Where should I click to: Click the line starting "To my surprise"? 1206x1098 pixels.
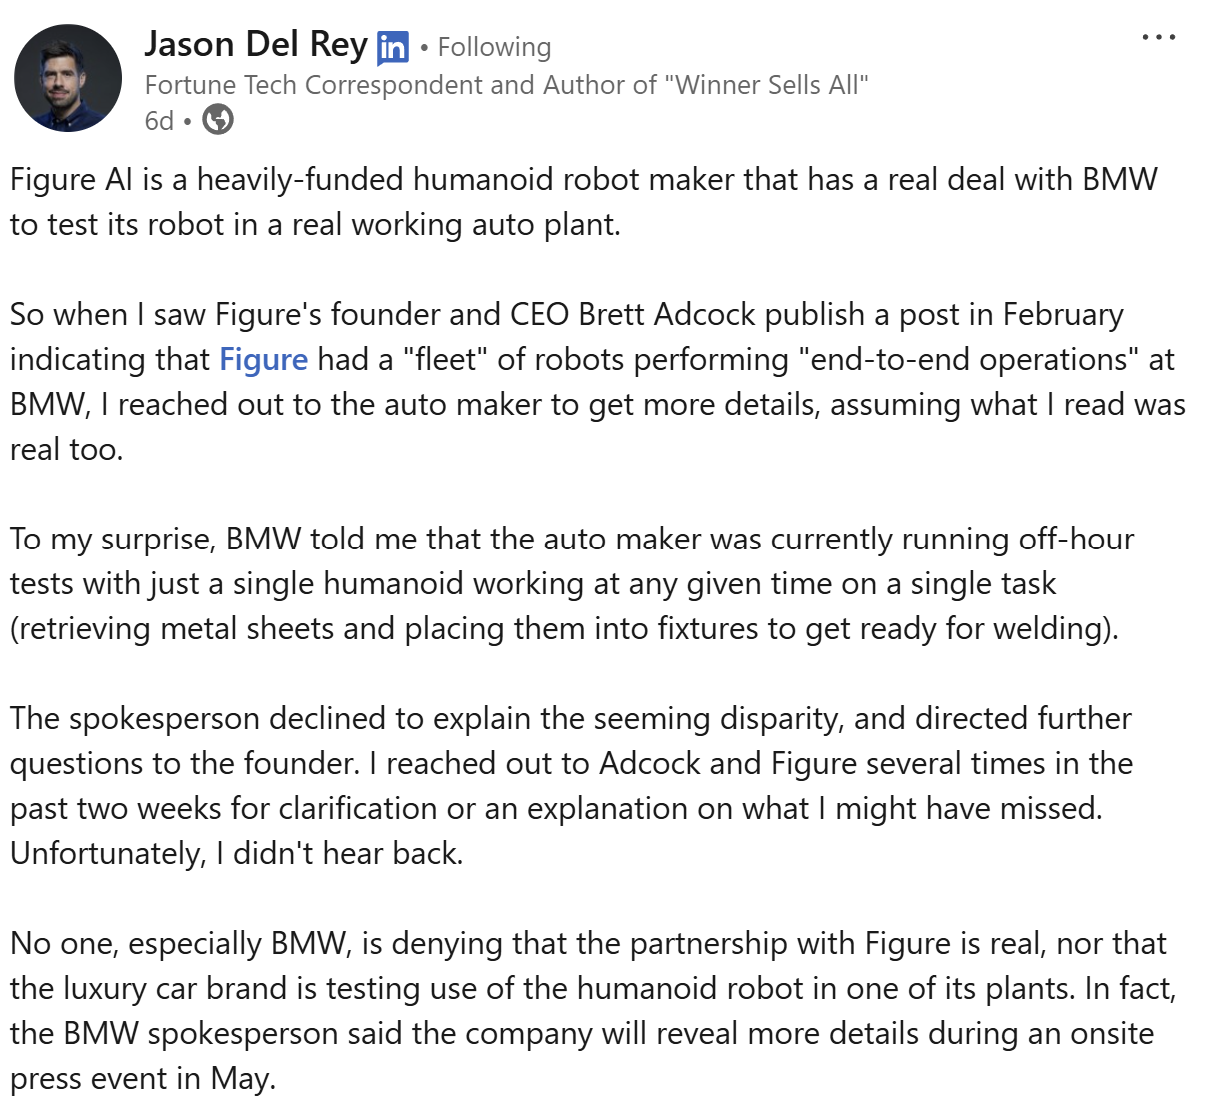click(x=571, y=539)
